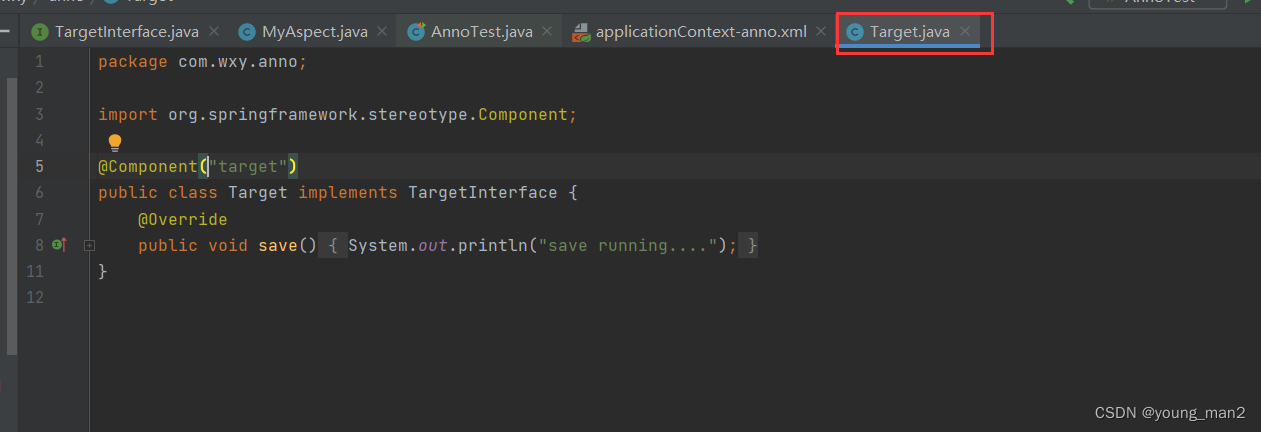The height and width of the screenshot is (432, 1261).
Task: Close the Target.java tab
Action: tap(965, 32)
